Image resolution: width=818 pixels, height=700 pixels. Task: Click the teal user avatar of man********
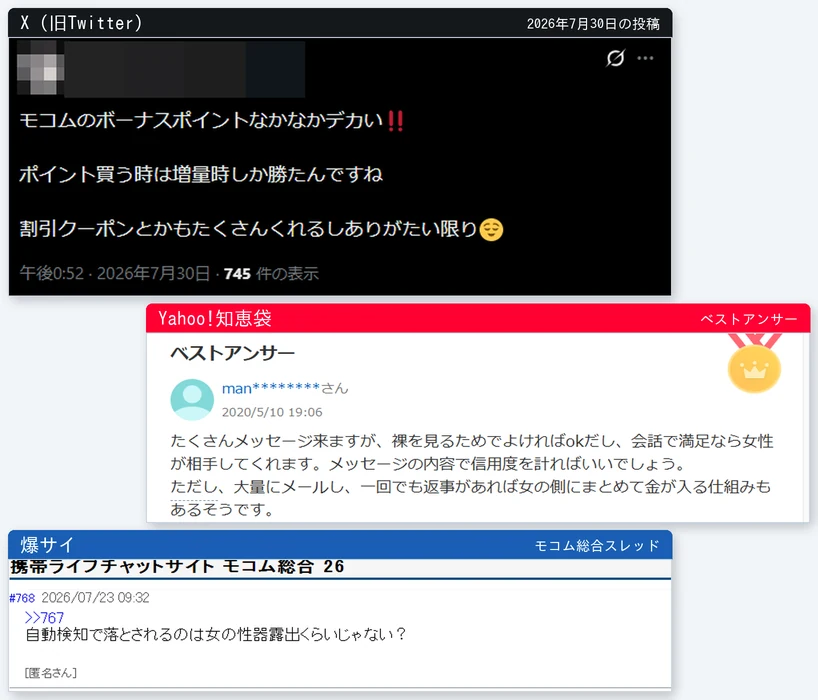click(x=192, y=400)
